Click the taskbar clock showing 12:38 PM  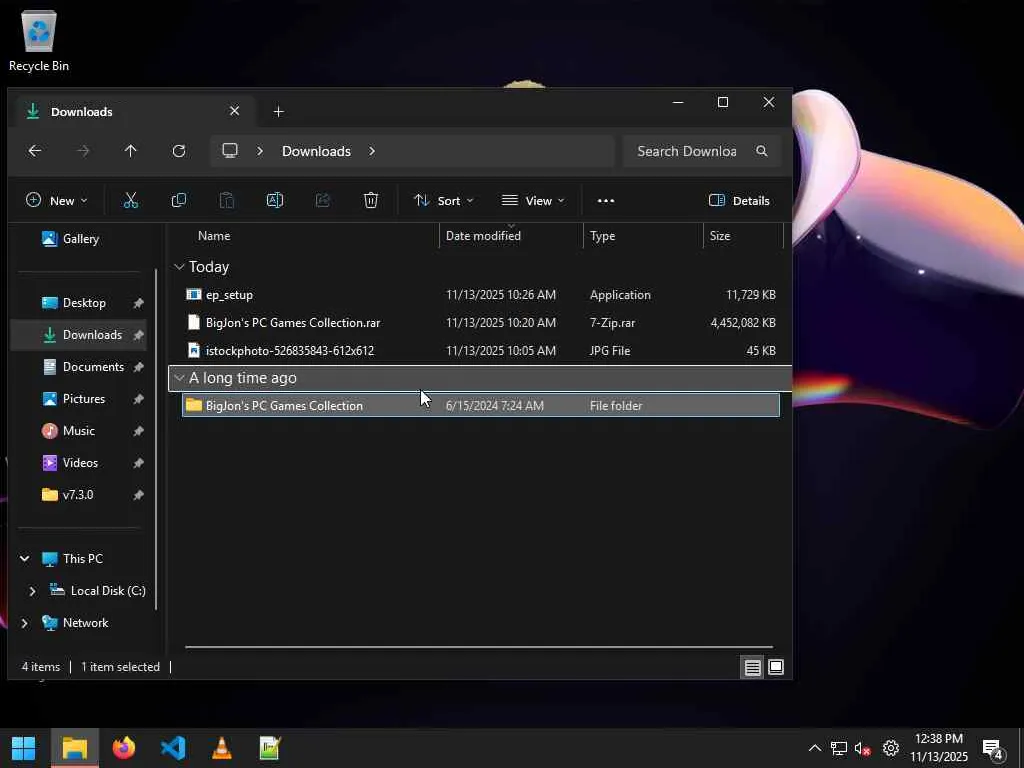pos(938,748)
